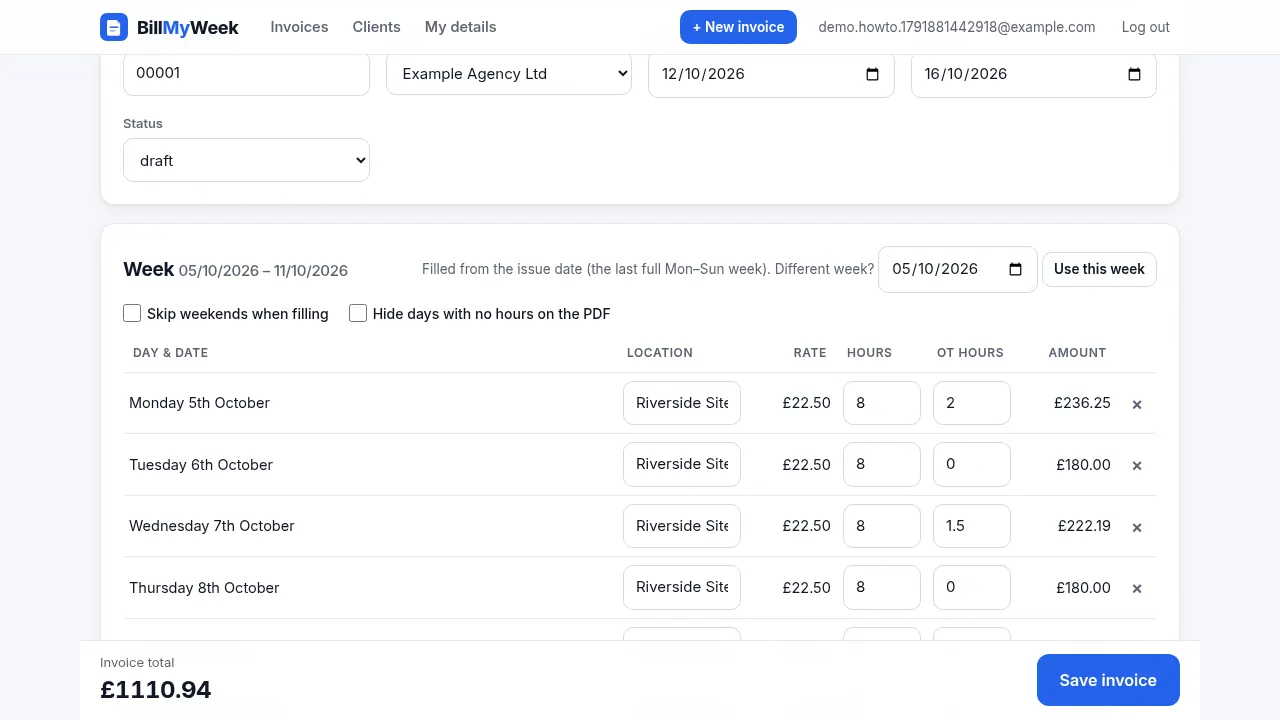Edit Tuesday 6th October OT hours field
Image resolution: width=1280 pixels, height=720 pixels.
click(x=971, y=464)
